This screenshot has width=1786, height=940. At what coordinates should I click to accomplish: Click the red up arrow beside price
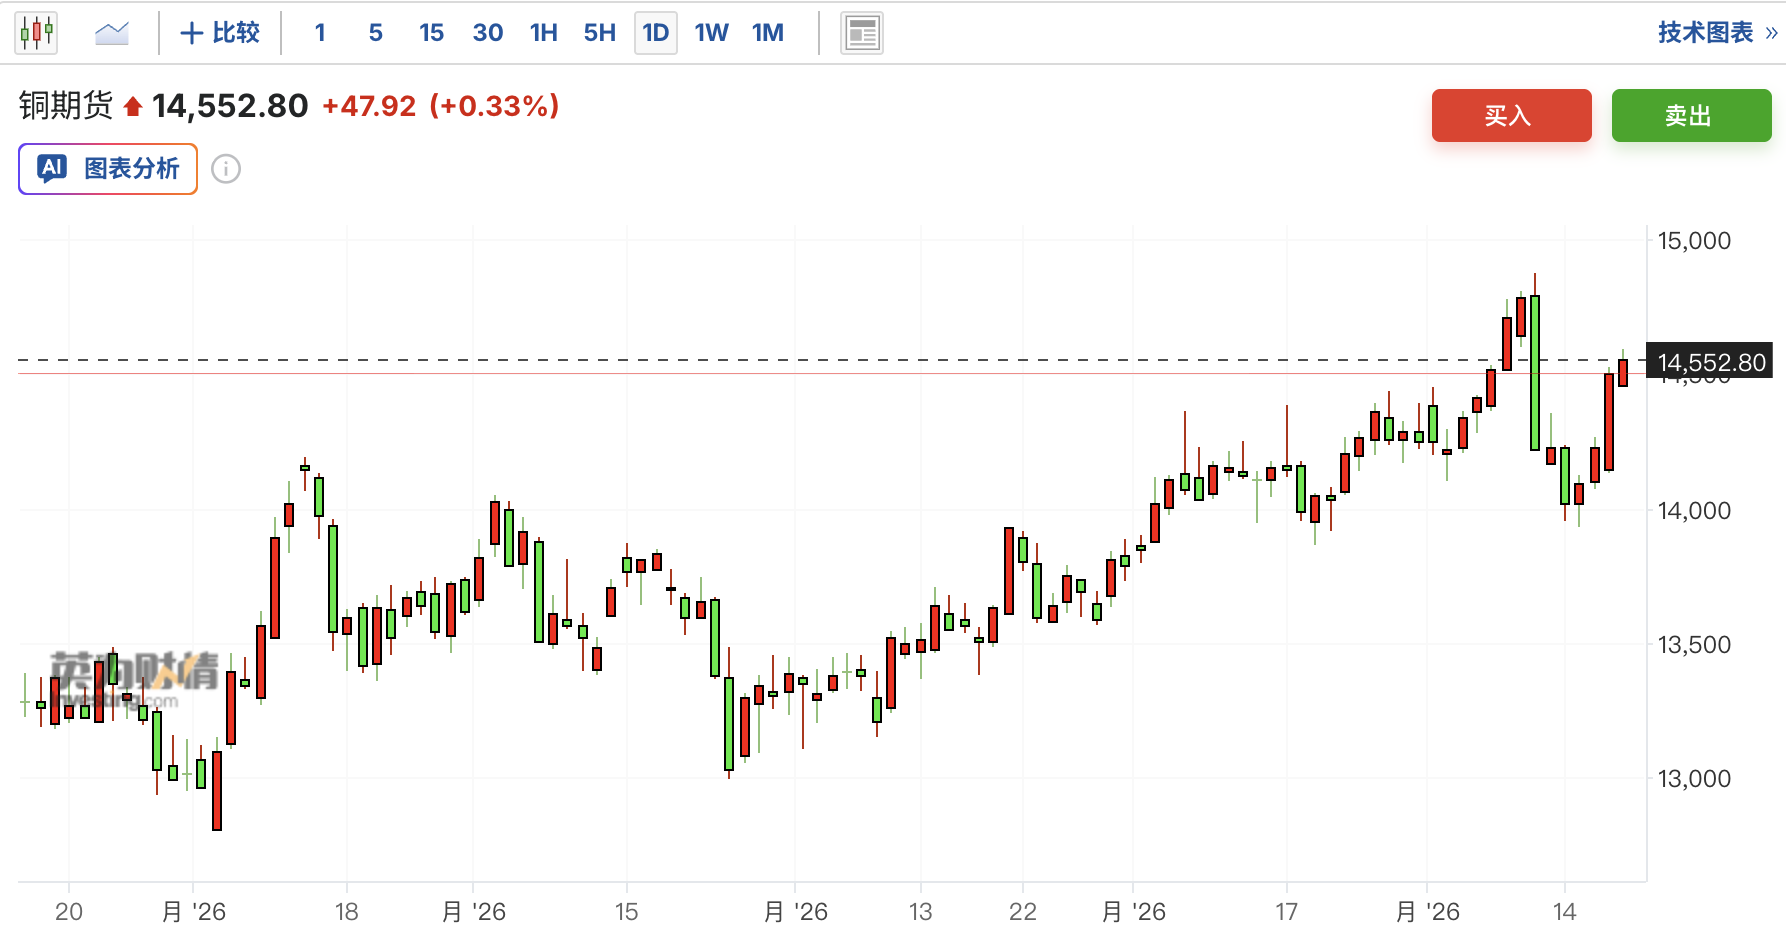[133, 106]
